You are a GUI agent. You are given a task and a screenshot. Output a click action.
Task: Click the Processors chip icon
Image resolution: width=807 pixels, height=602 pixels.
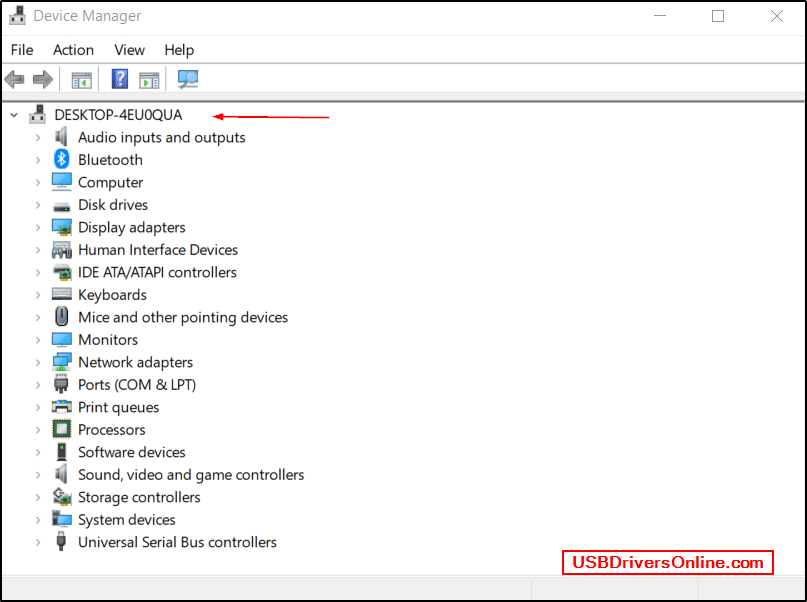pyautogui.click(x=62, y=430)
